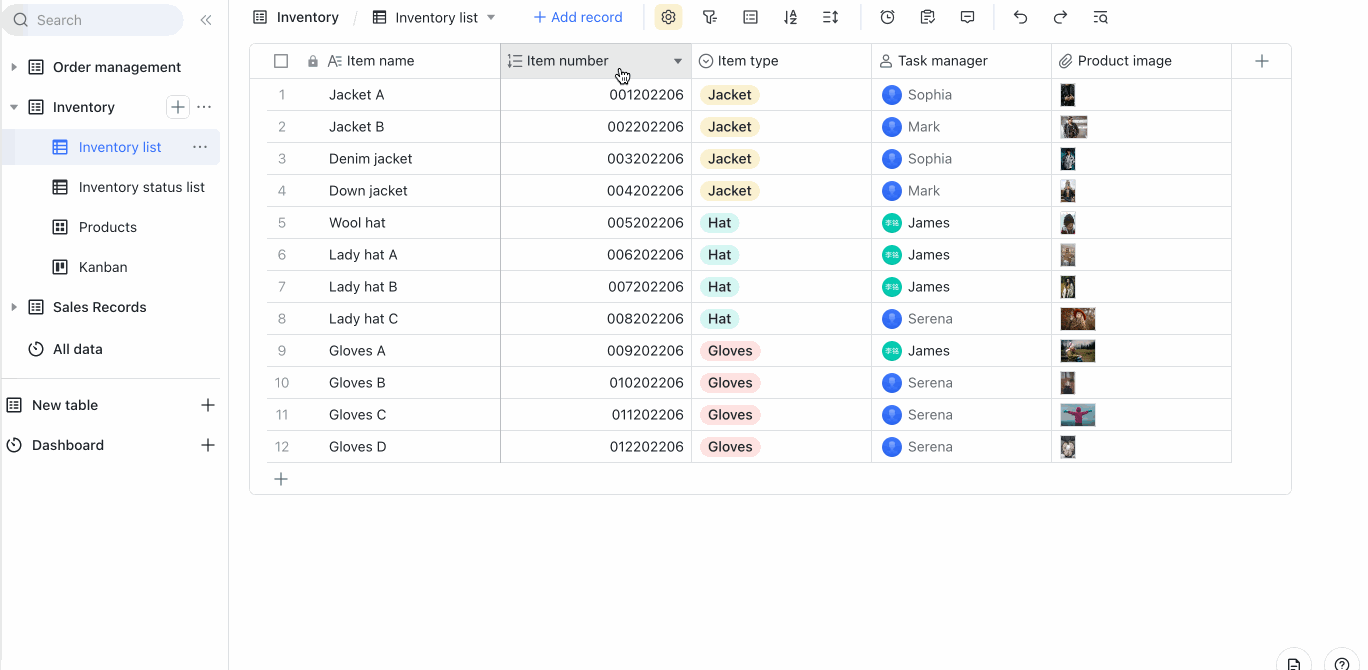The width and height of the screenshot is (1368, 670).
Task: Collapse the Inventory section in the sidebar
Action: [x=14, y=107]
